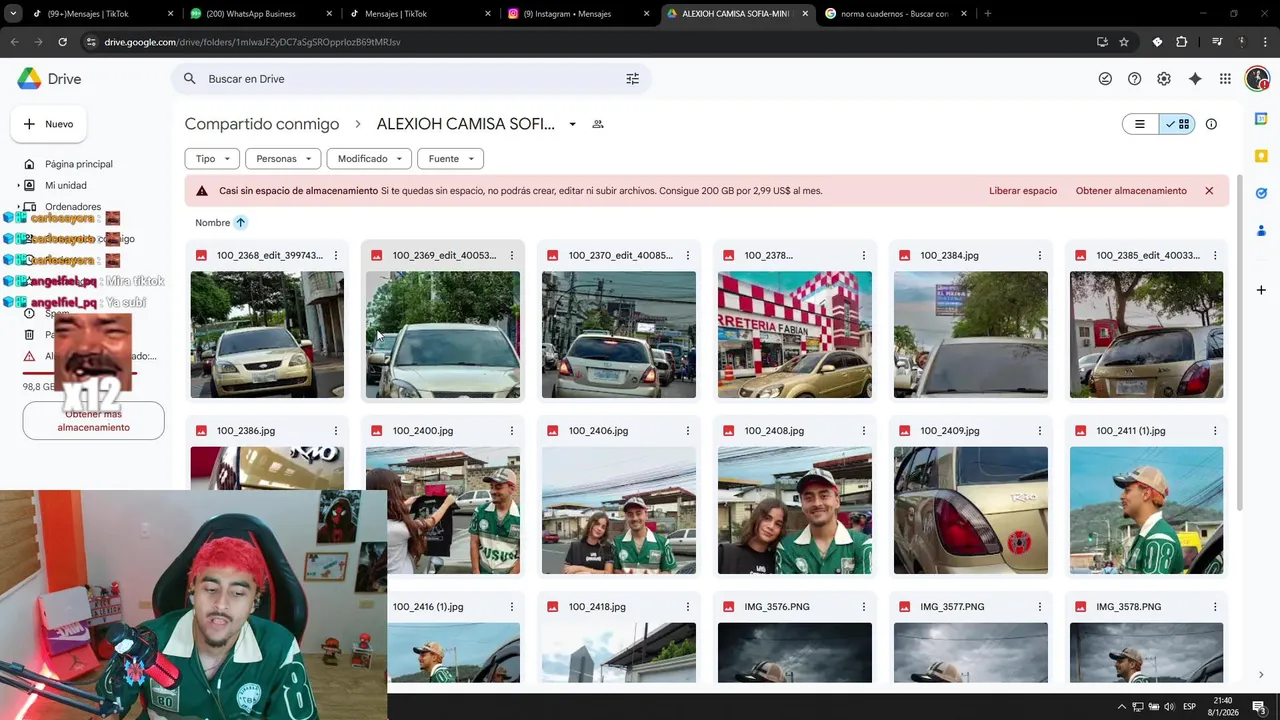Open thumbnail of 100_2370_edit traffic photo

point(618,335)
